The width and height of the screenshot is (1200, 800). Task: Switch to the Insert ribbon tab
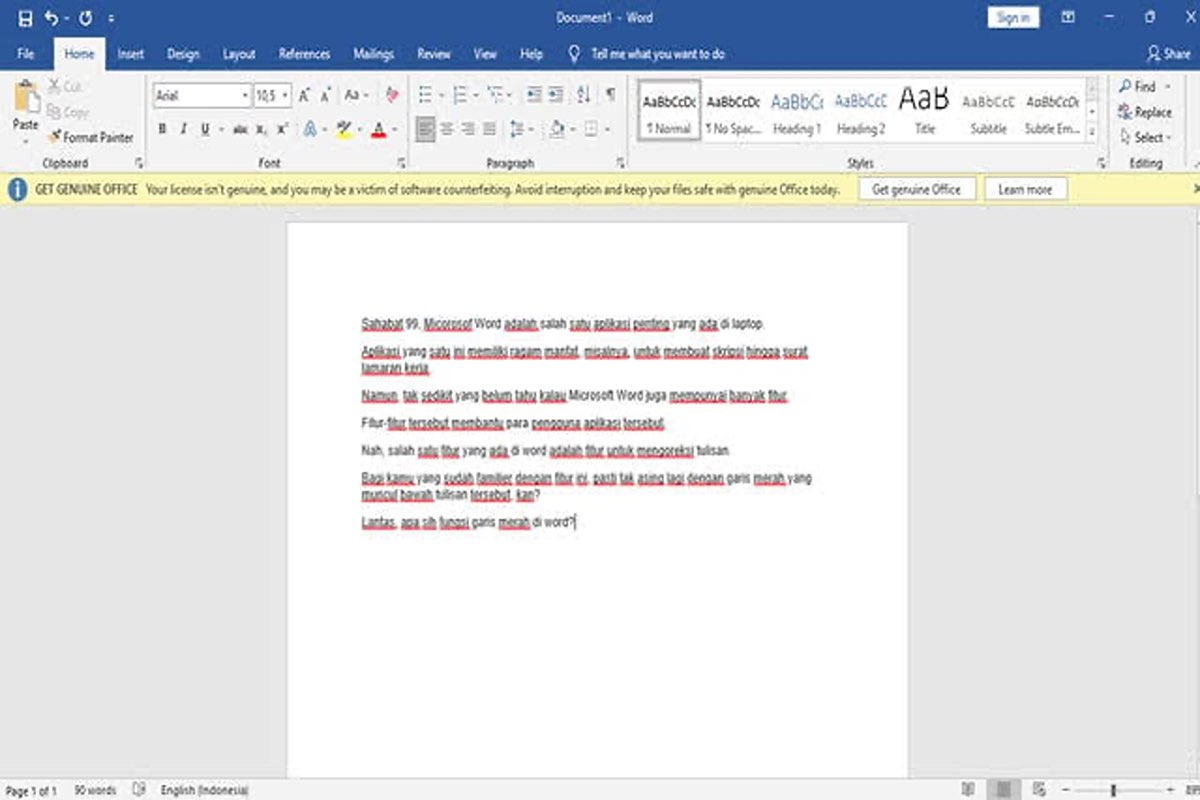point(131,53)
